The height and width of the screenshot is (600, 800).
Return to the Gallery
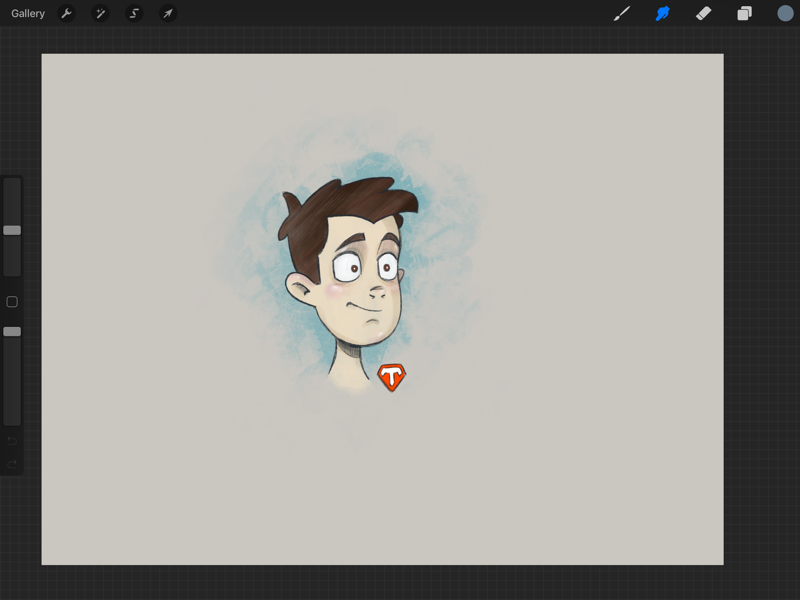(x=27, y=14)
